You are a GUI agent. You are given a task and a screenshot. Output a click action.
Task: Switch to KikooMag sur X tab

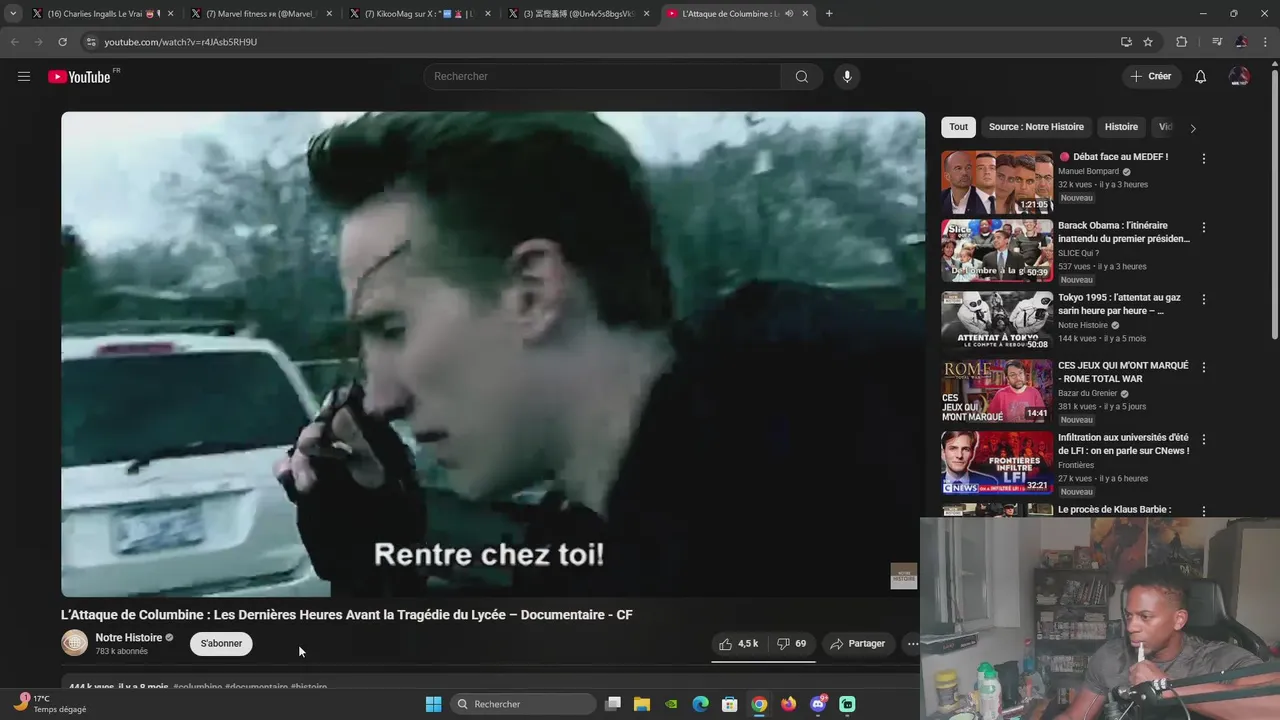[418, 14]
